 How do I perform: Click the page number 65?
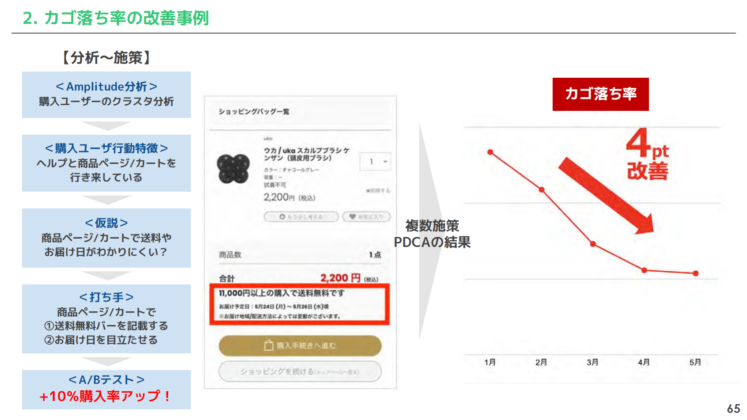click(734, 409)
